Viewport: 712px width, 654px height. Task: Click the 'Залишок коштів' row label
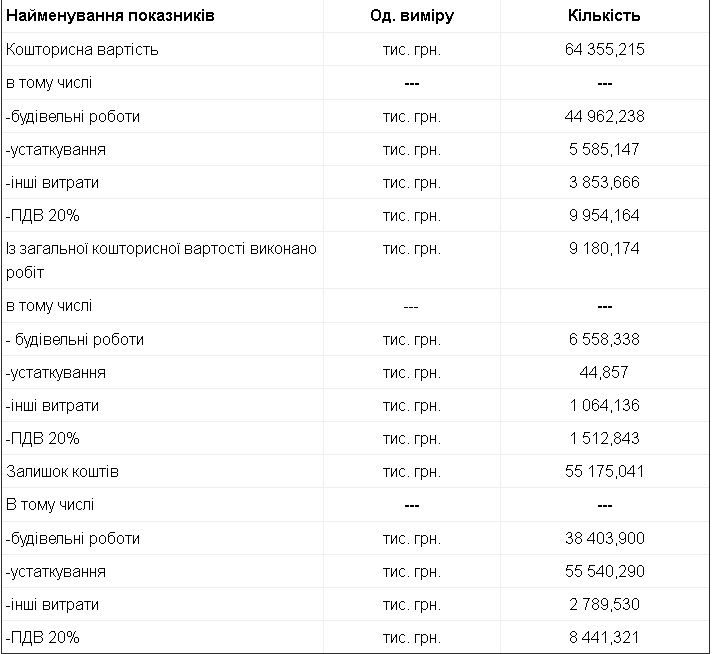[62, 471]
